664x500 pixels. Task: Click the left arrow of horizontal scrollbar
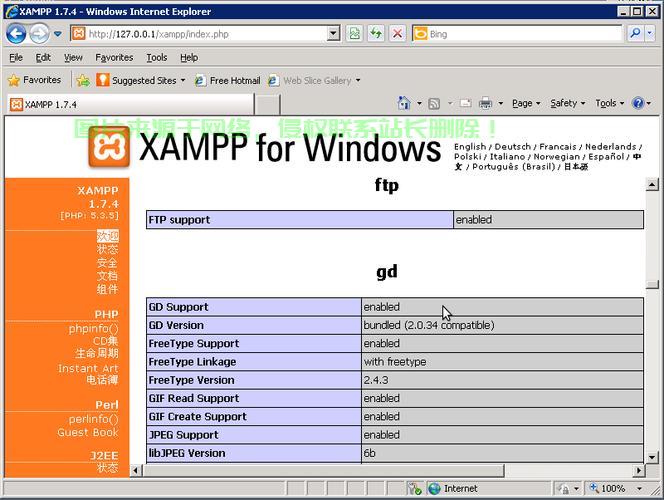136,470
